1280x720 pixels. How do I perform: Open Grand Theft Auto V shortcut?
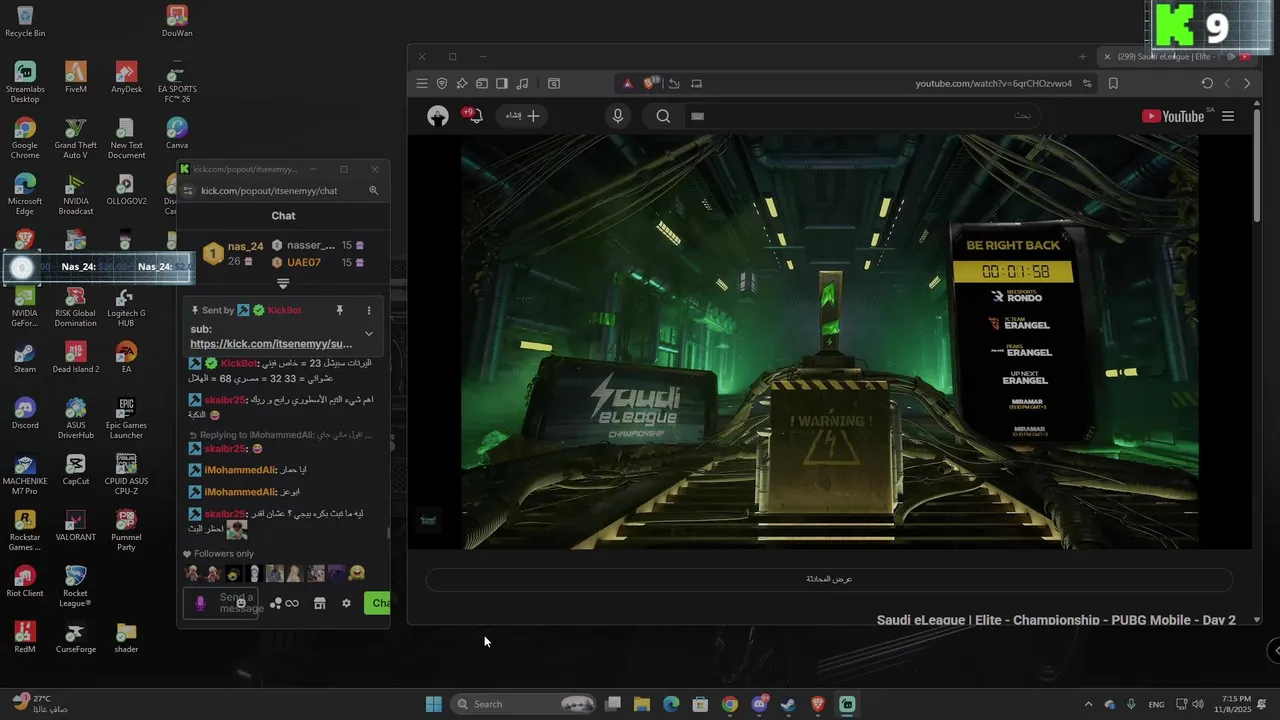click(76, 138)
